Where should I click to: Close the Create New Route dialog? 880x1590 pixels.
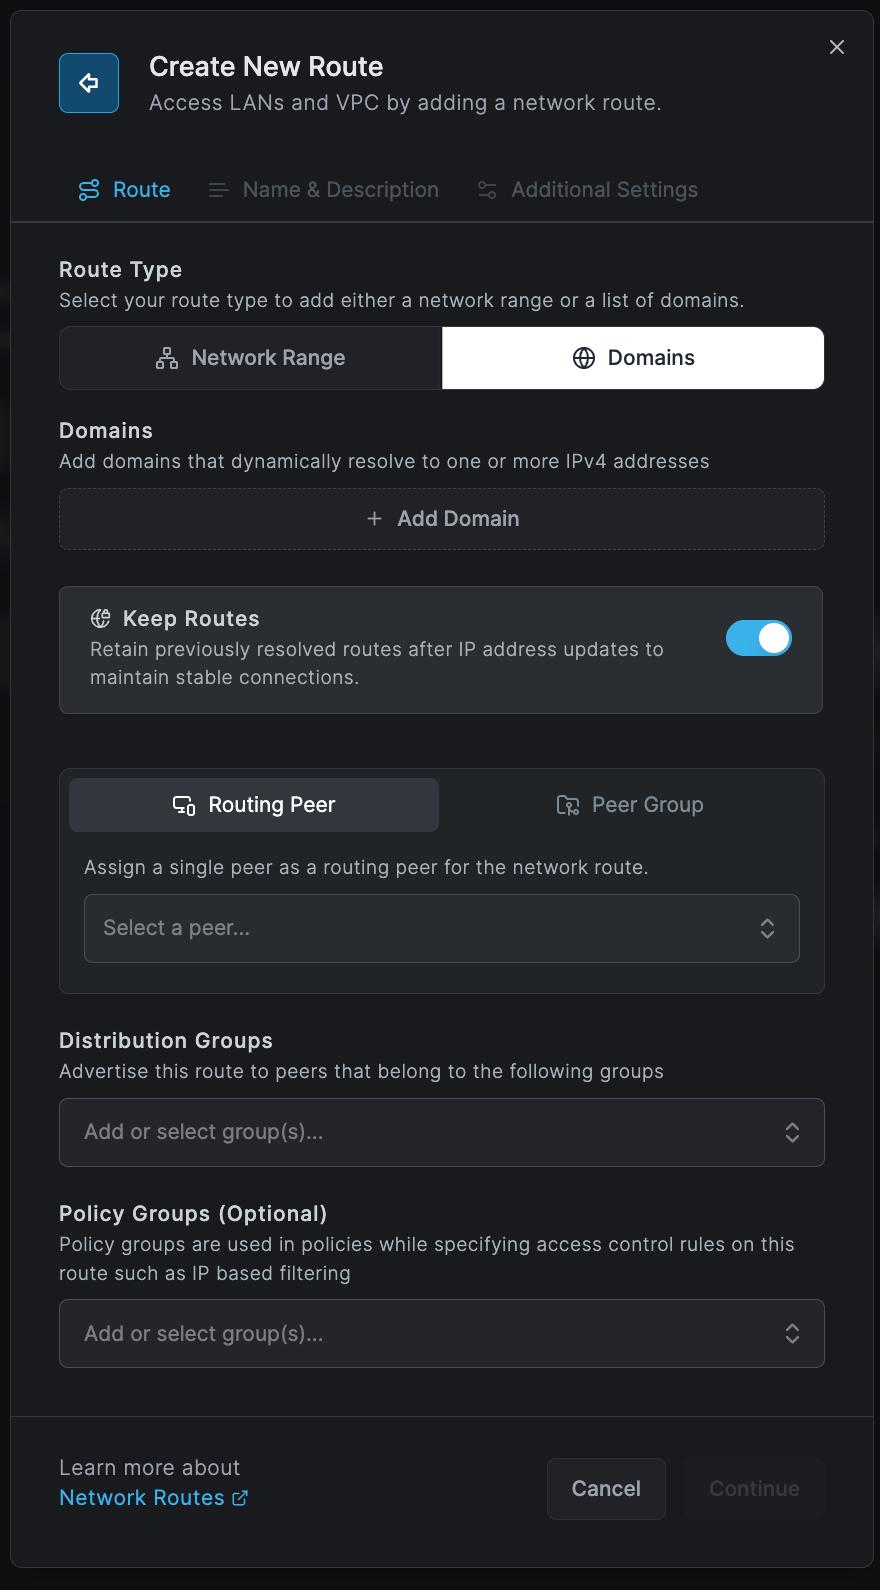tap(837, 47)
